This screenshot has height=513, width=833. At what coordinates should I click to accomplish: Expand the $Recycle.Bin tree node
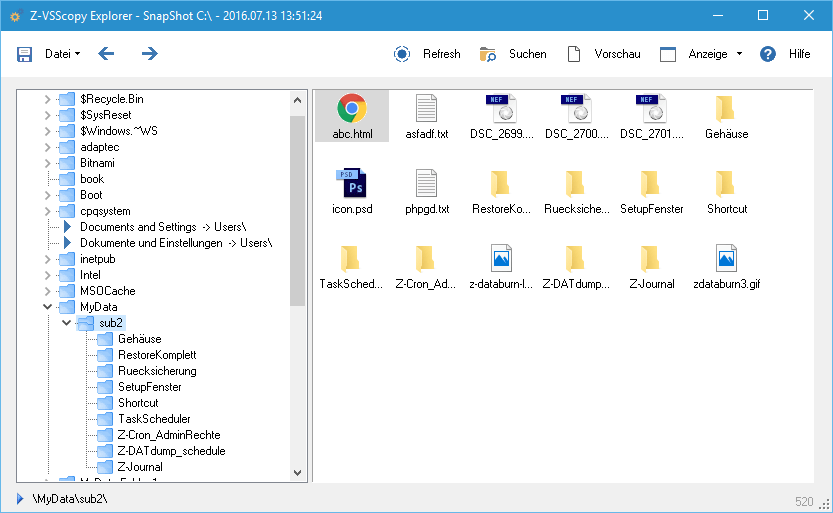47,99
